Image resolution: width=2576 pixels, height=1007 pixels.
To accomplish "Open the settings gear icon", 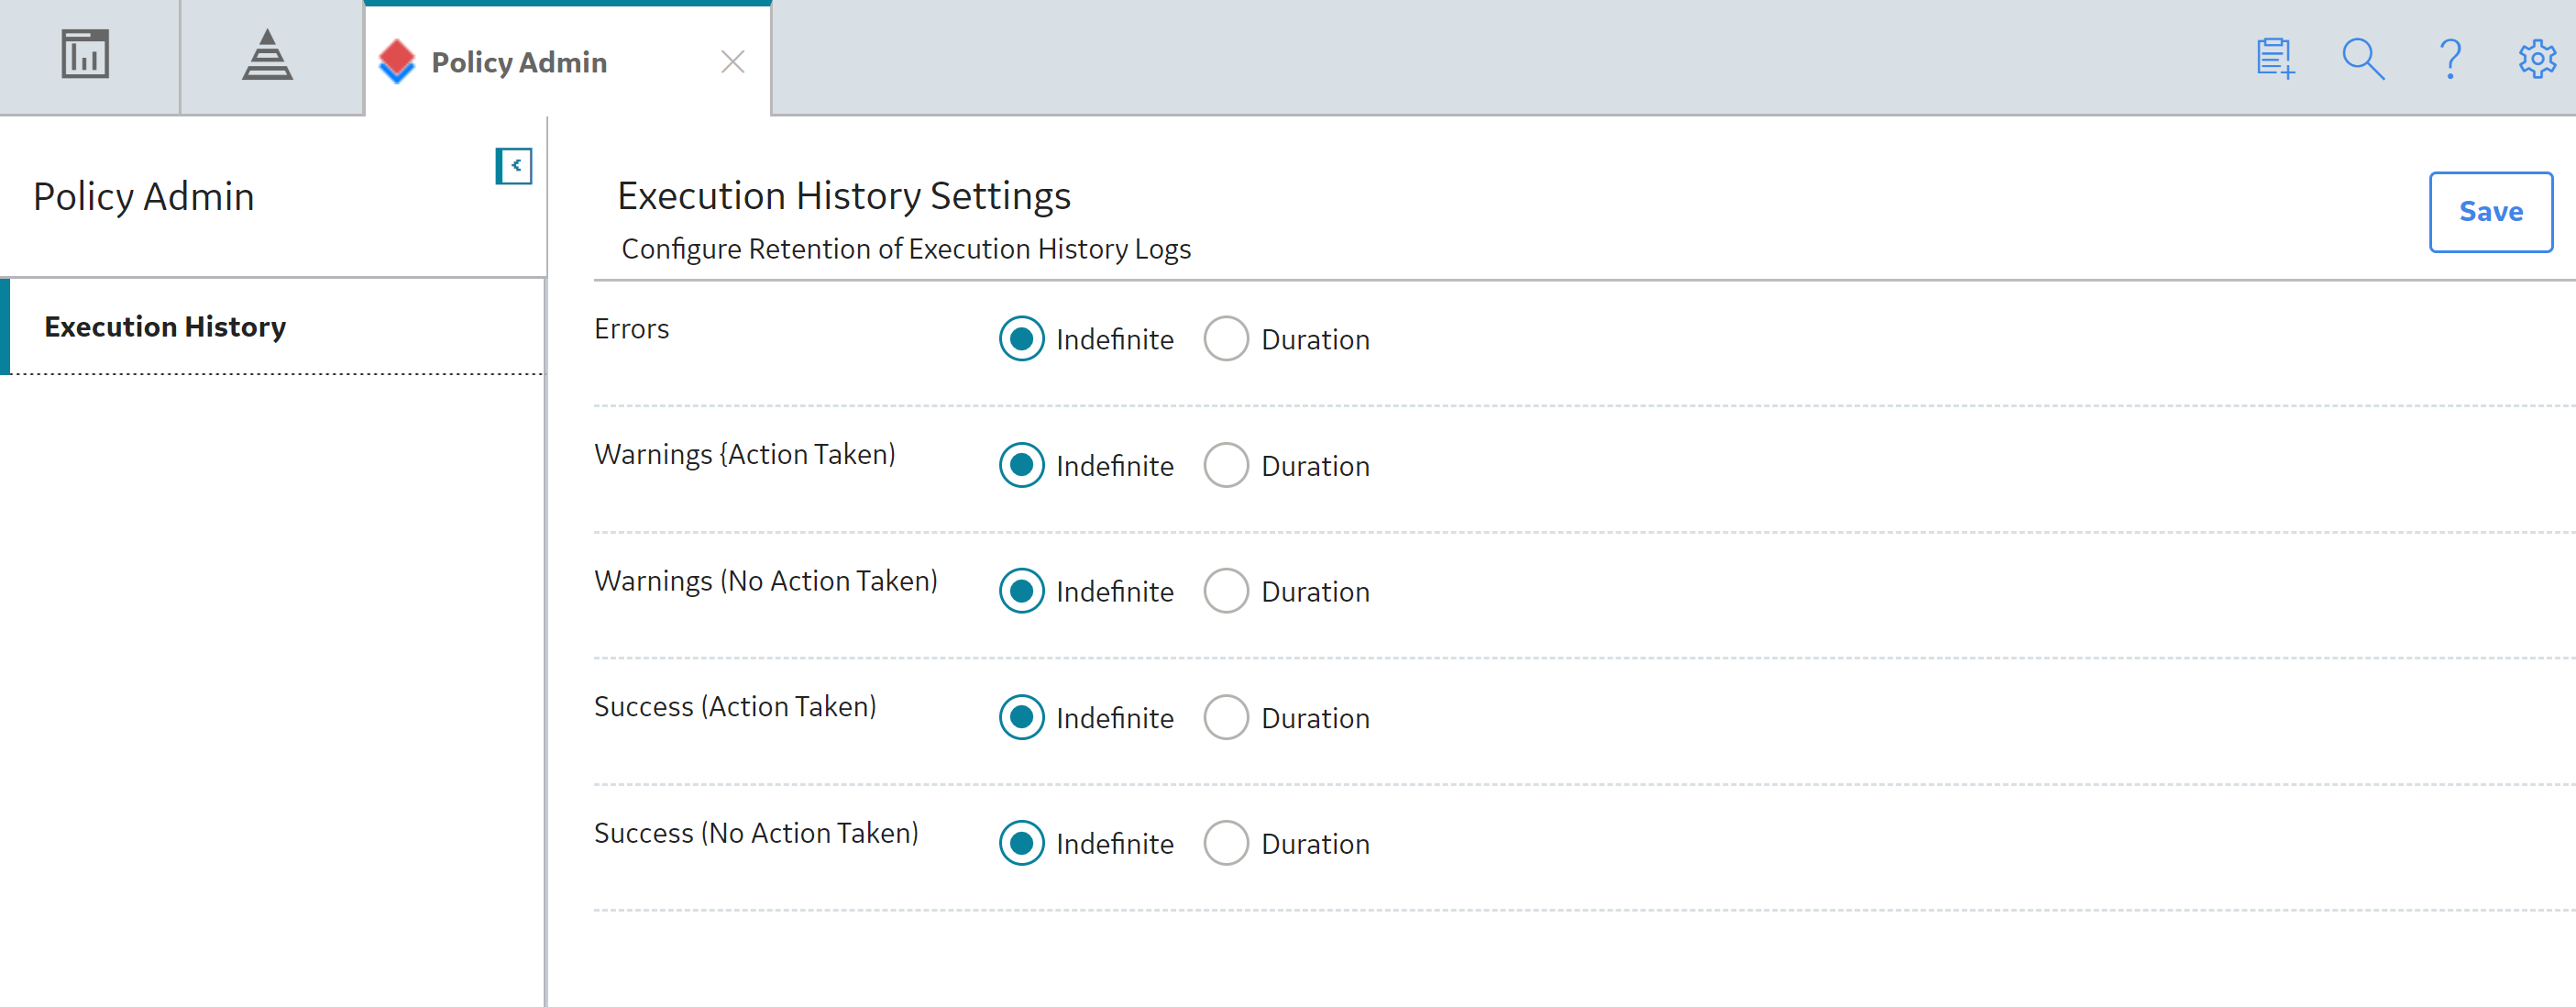I will click(x=2537, y=58).
